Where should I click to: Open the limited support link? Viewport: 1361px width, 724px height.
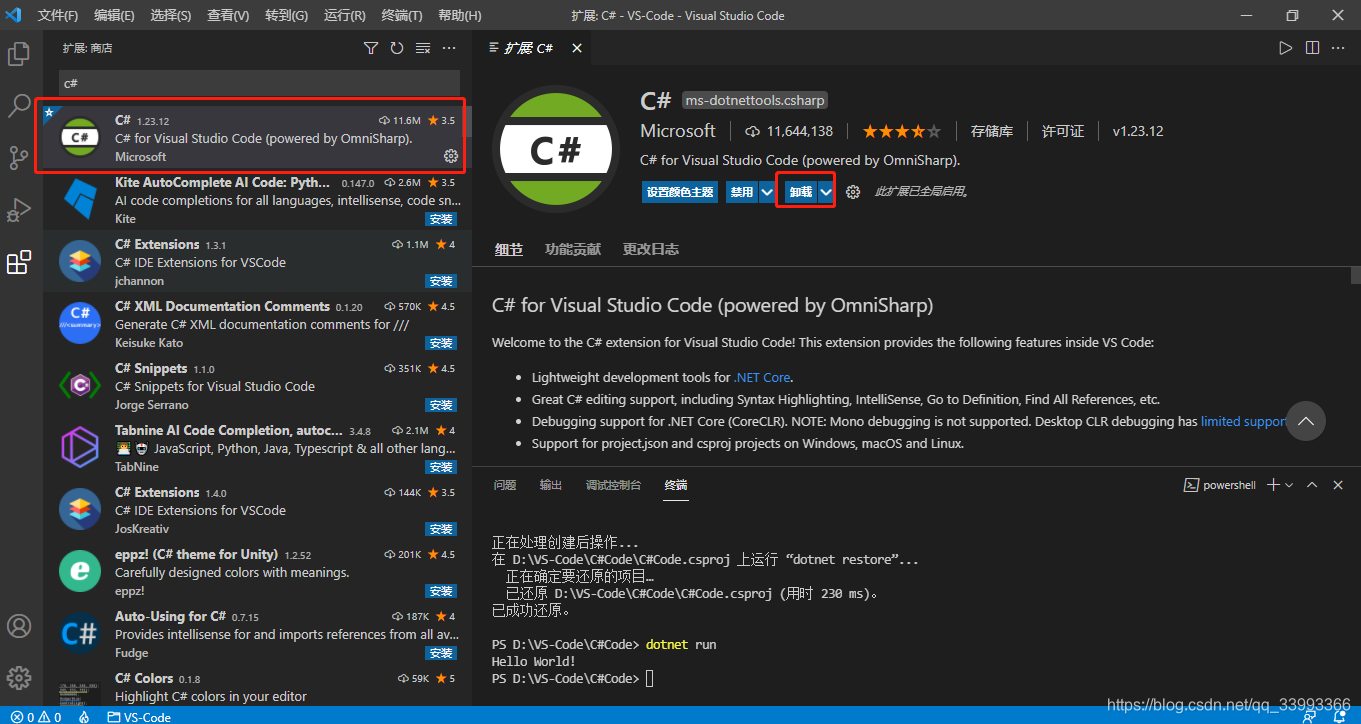pos(1244,421)
